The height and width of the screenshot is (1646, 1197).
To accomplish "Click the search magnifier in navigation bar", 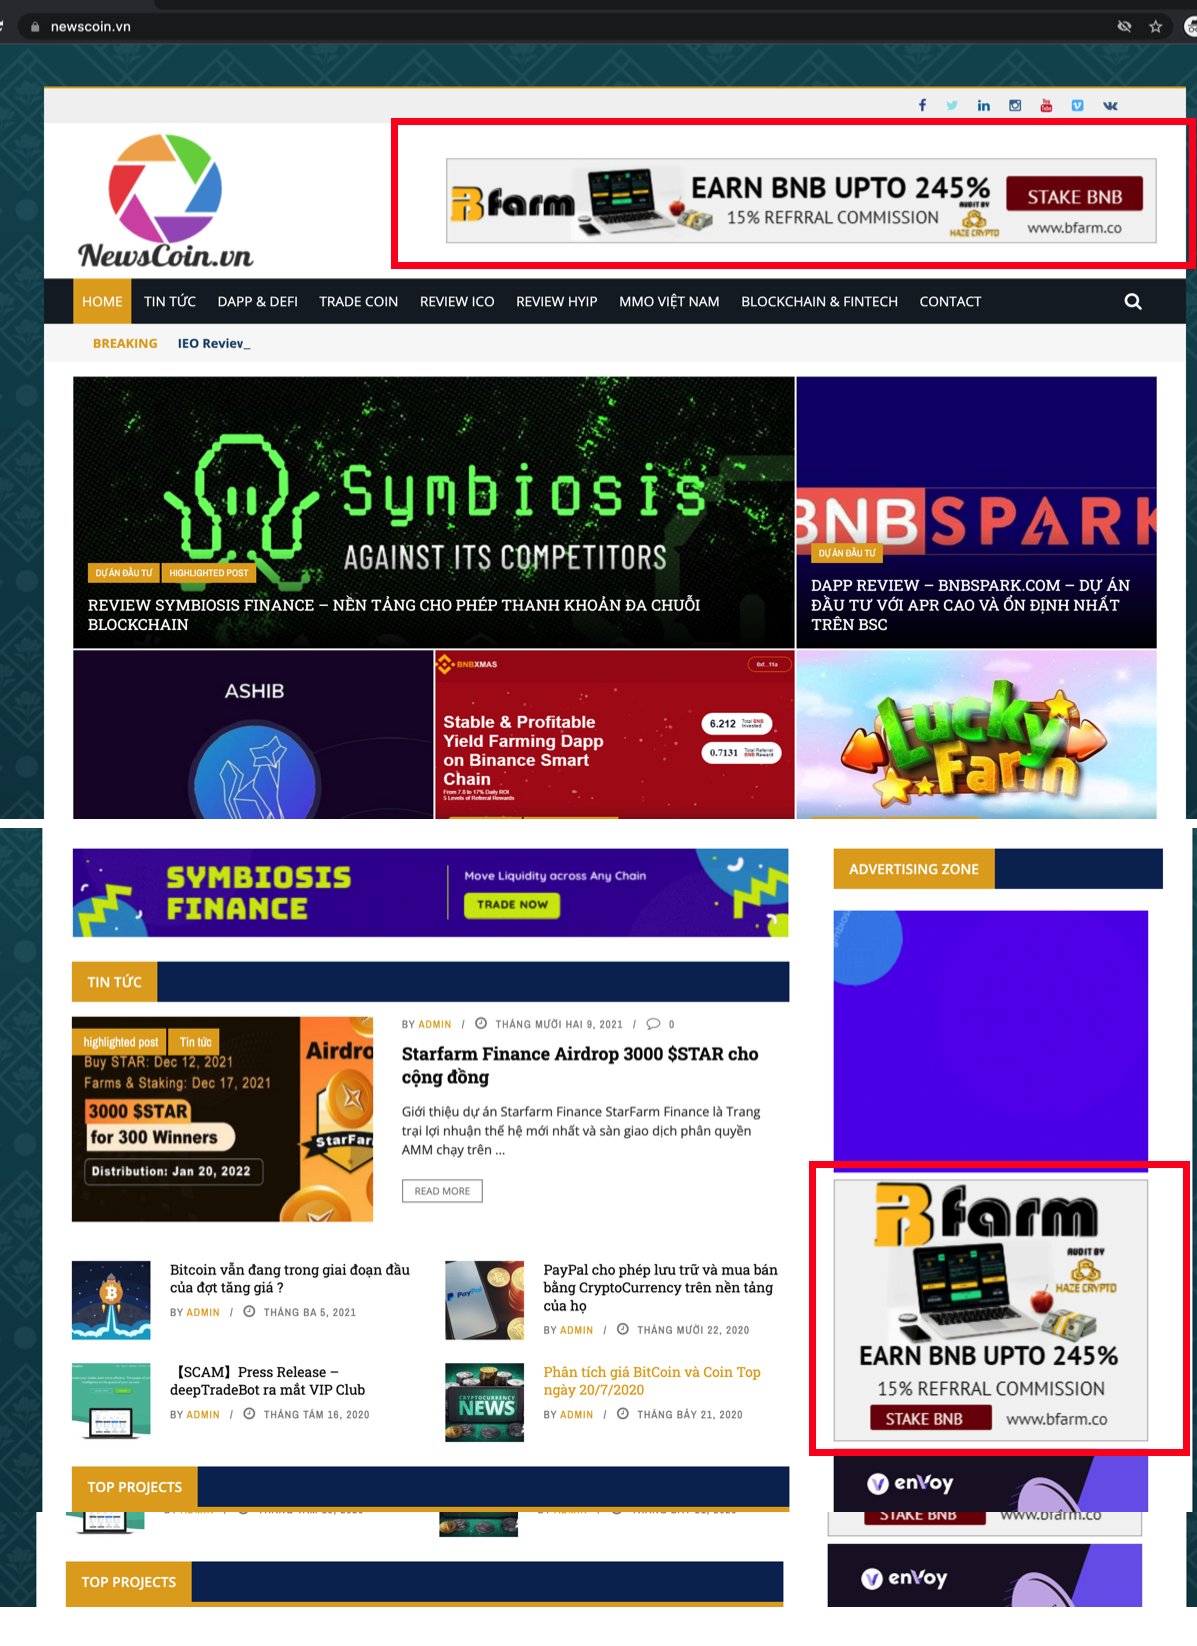I will pyautogui.click(x=1133, y=301).
